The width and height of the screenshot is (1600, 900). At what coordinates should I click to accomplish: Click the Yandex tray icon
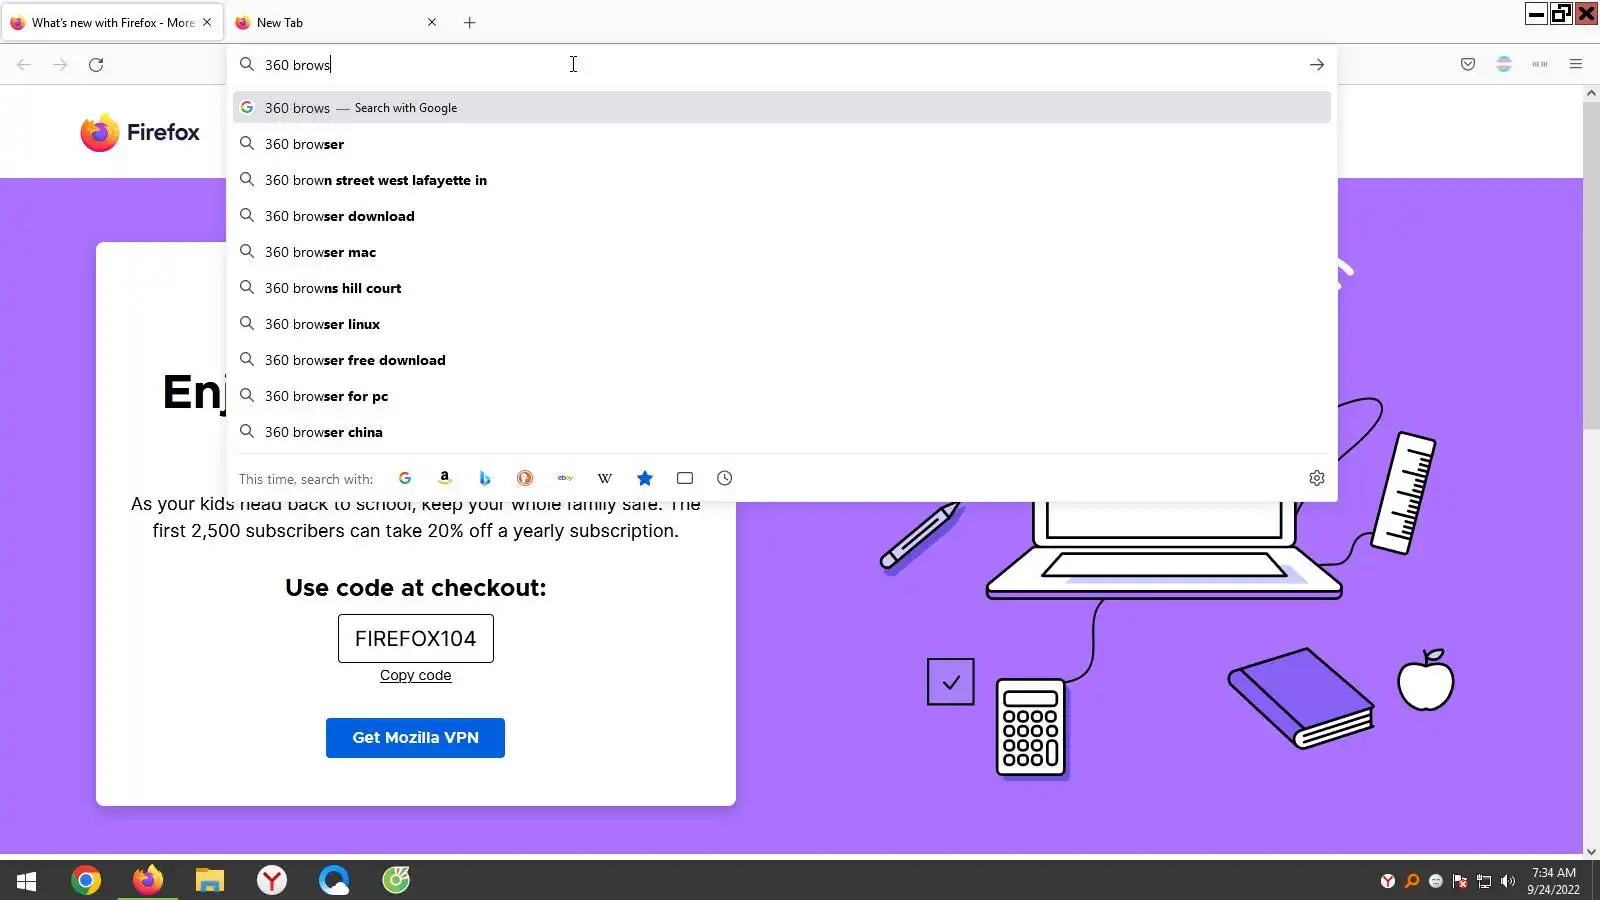1388,881
